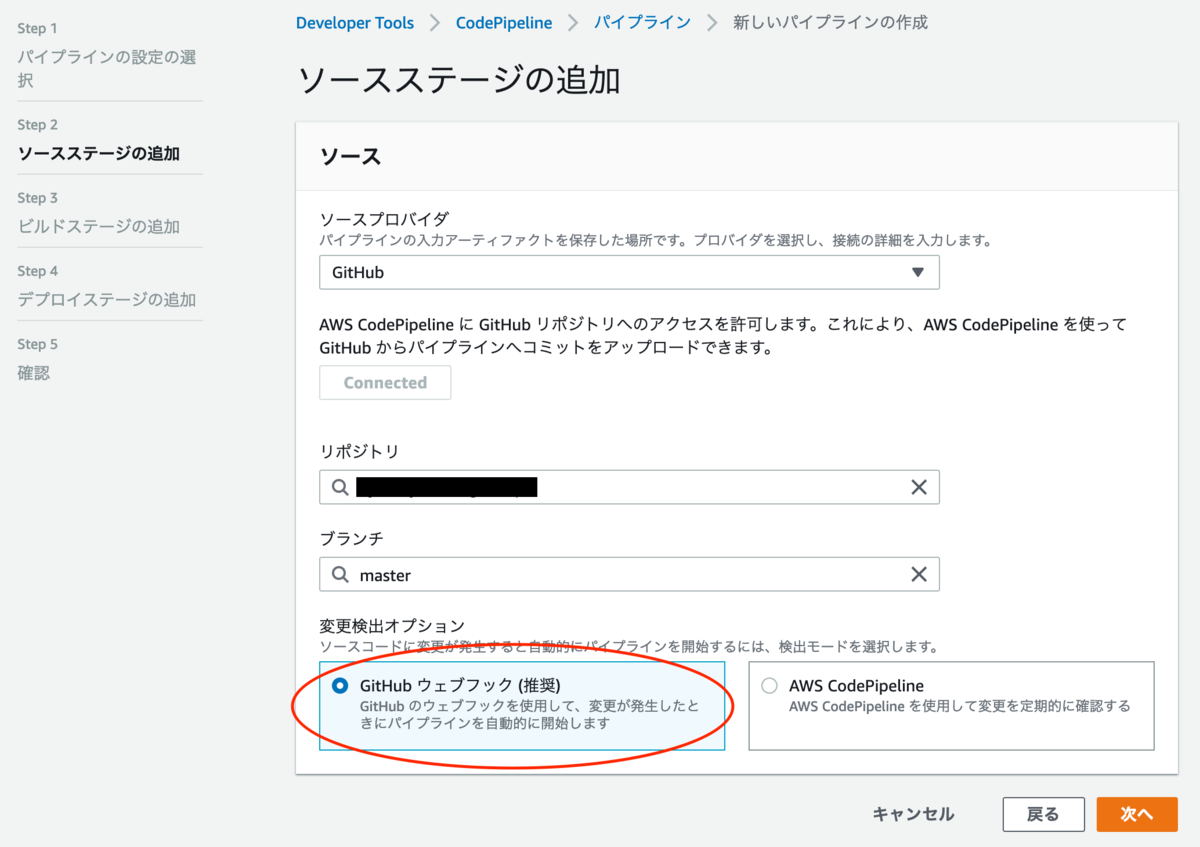Click the 新しいパイプラインの作成 breadcrumb text

click(830, 22)
